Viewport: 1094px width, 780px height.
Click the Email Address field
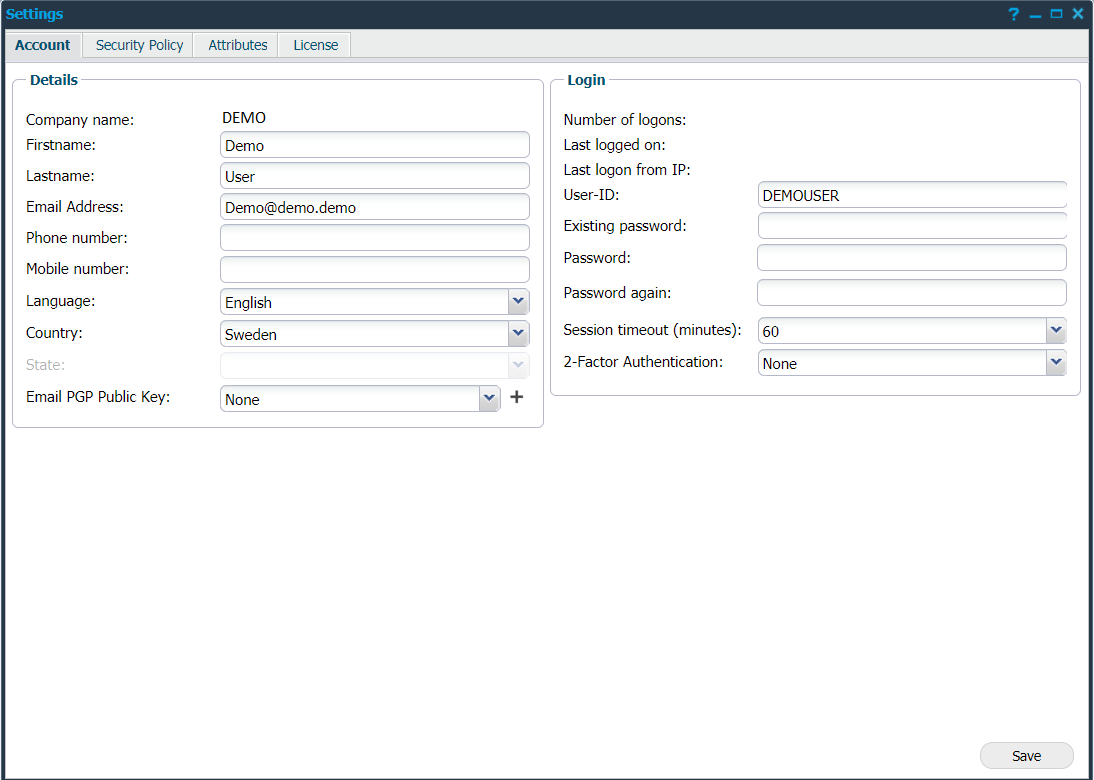pos(374,206)
